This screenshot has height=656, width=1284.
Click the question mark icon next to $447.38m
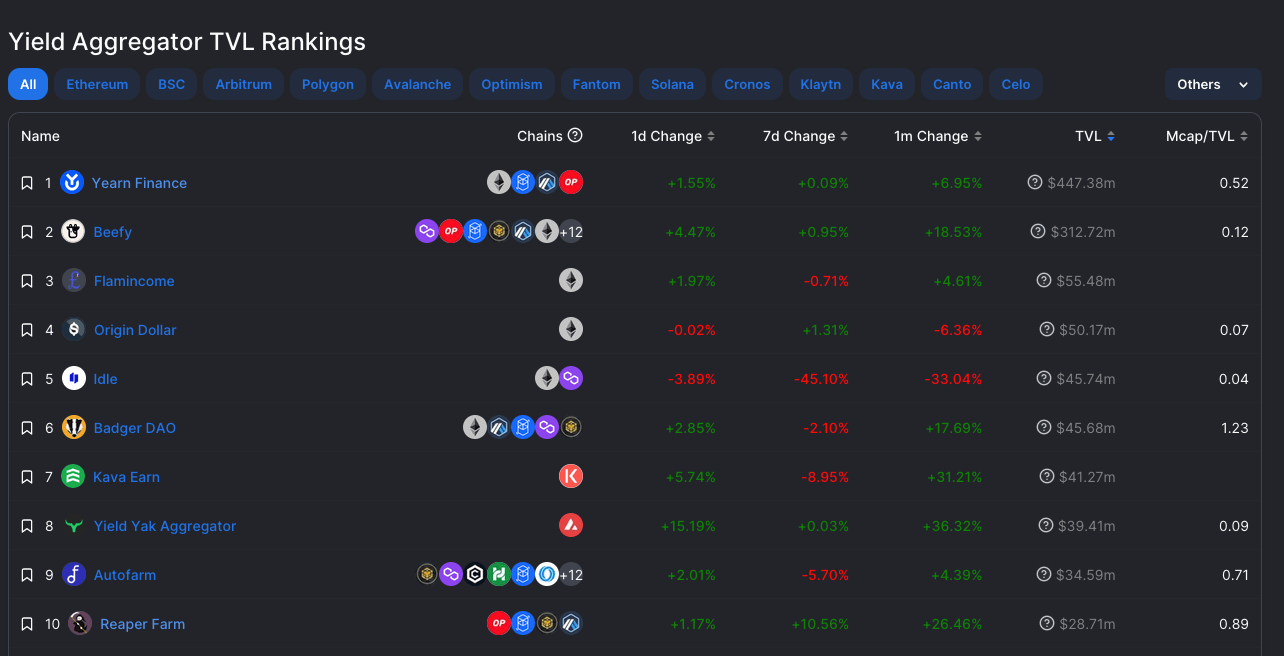click(x=1035, y=182)
